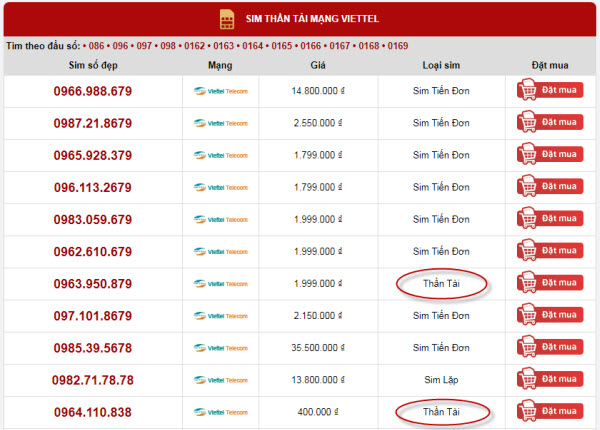The width and height of the screenshot is (600, 430).
Task: Click the Sim số đẹp column header
Action: 93,65
